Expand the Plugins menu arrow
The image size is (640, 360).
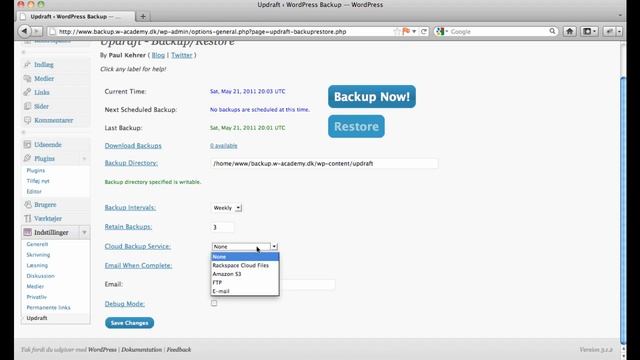coord(84,158)
